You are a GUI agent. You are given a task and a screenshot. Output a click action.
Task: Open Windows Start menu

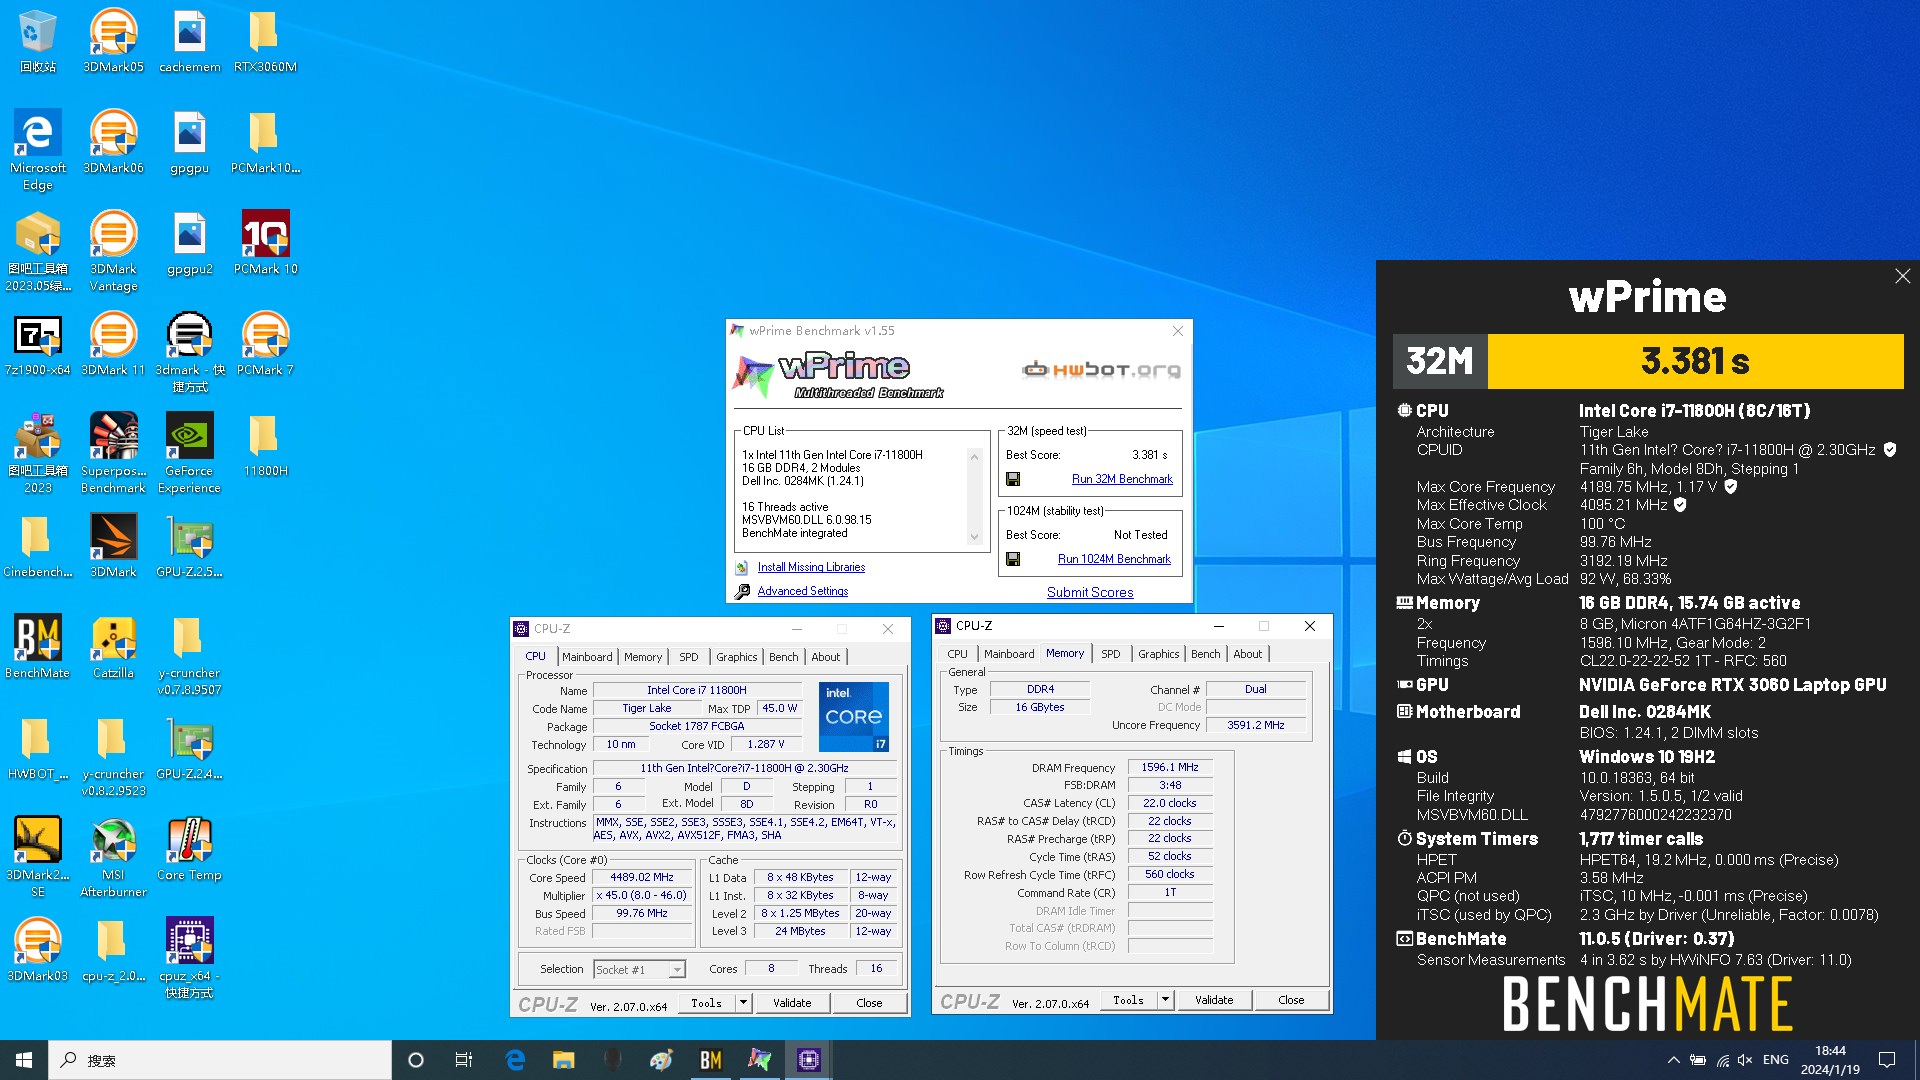coord(24,1060)
